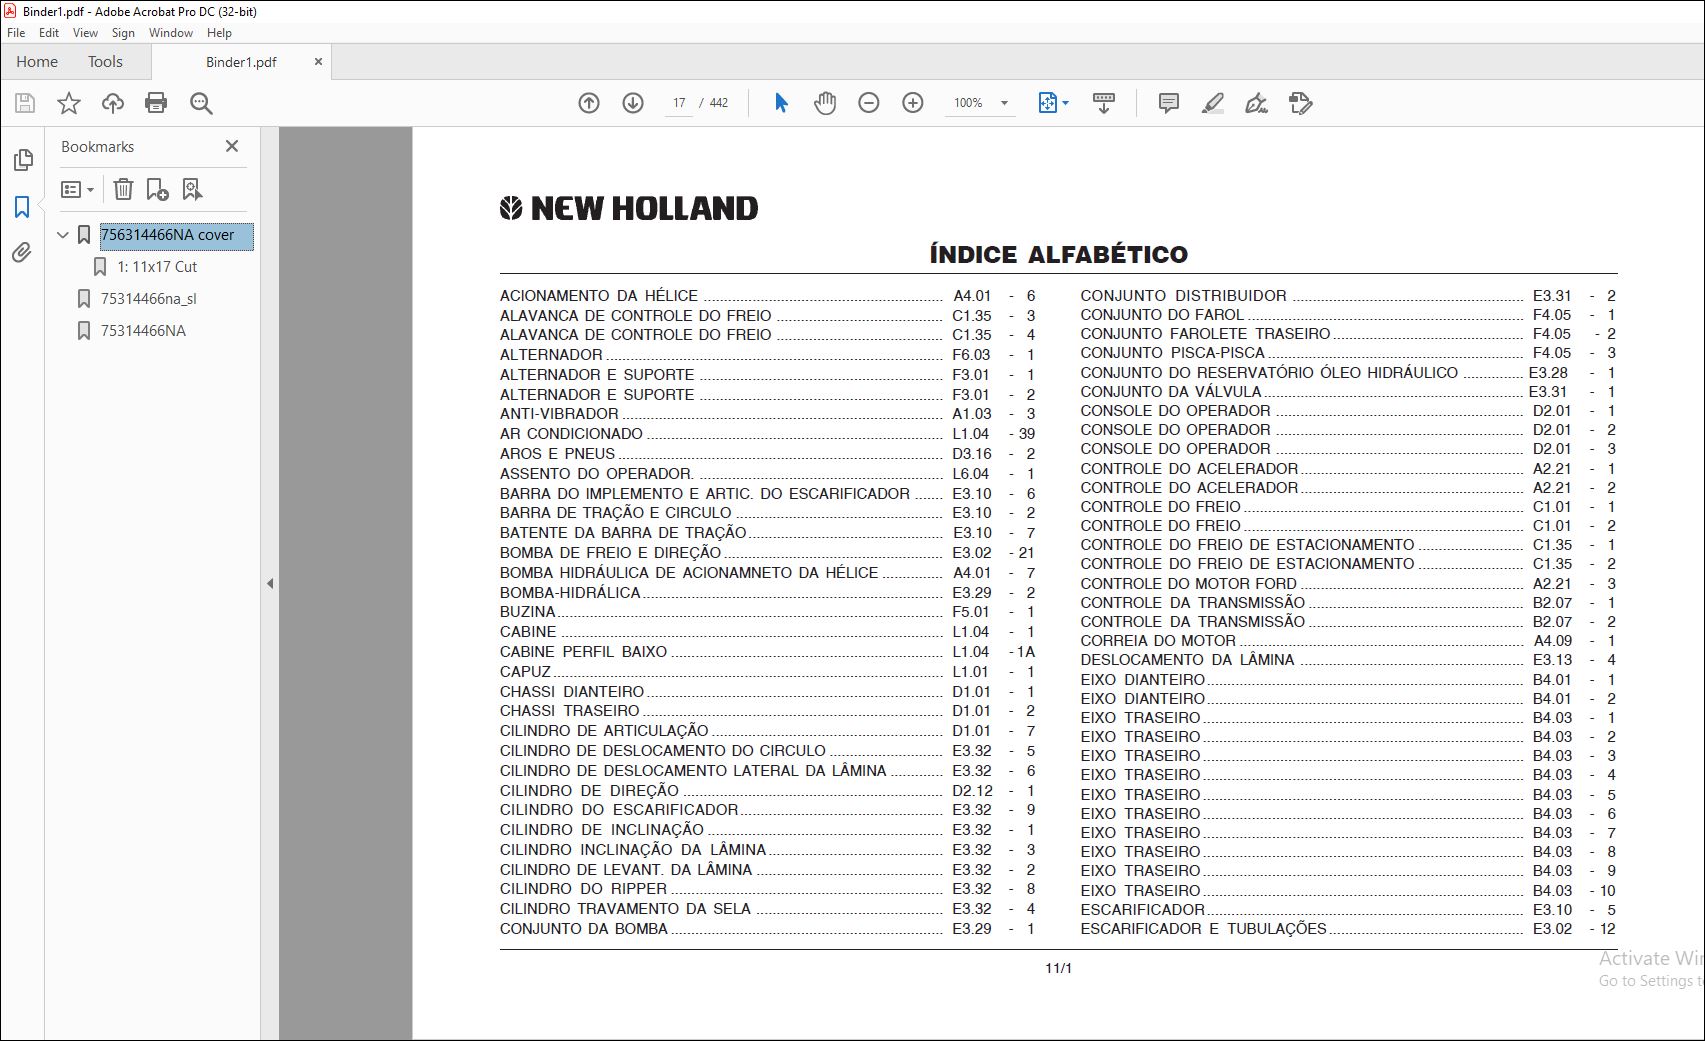
Task: Go to next page arrow
Action: coord(633,103)
